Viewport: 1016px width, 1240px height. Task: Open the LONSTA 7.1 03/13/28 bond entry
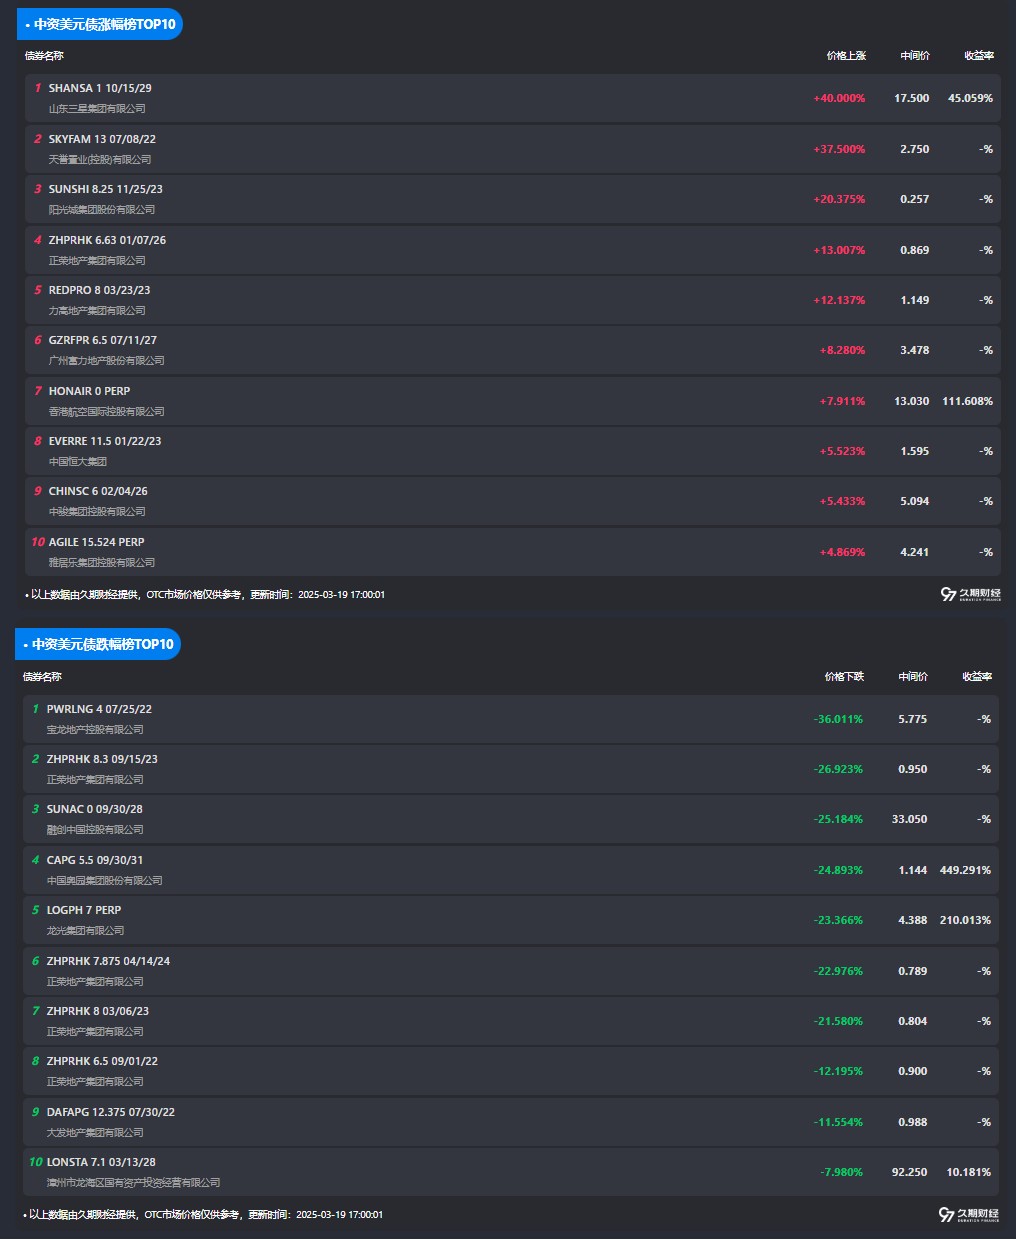(101, 1162)
